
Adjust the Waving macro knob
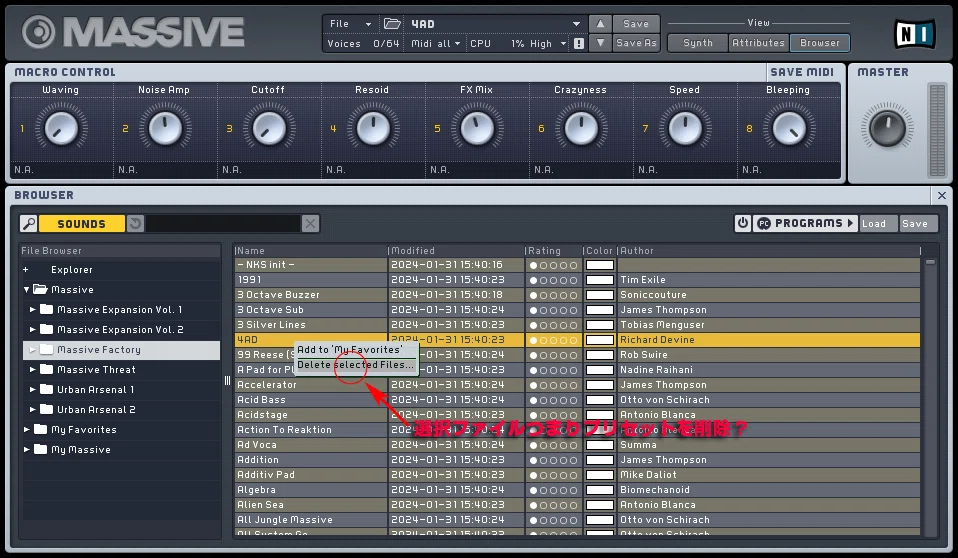[61, 128]
